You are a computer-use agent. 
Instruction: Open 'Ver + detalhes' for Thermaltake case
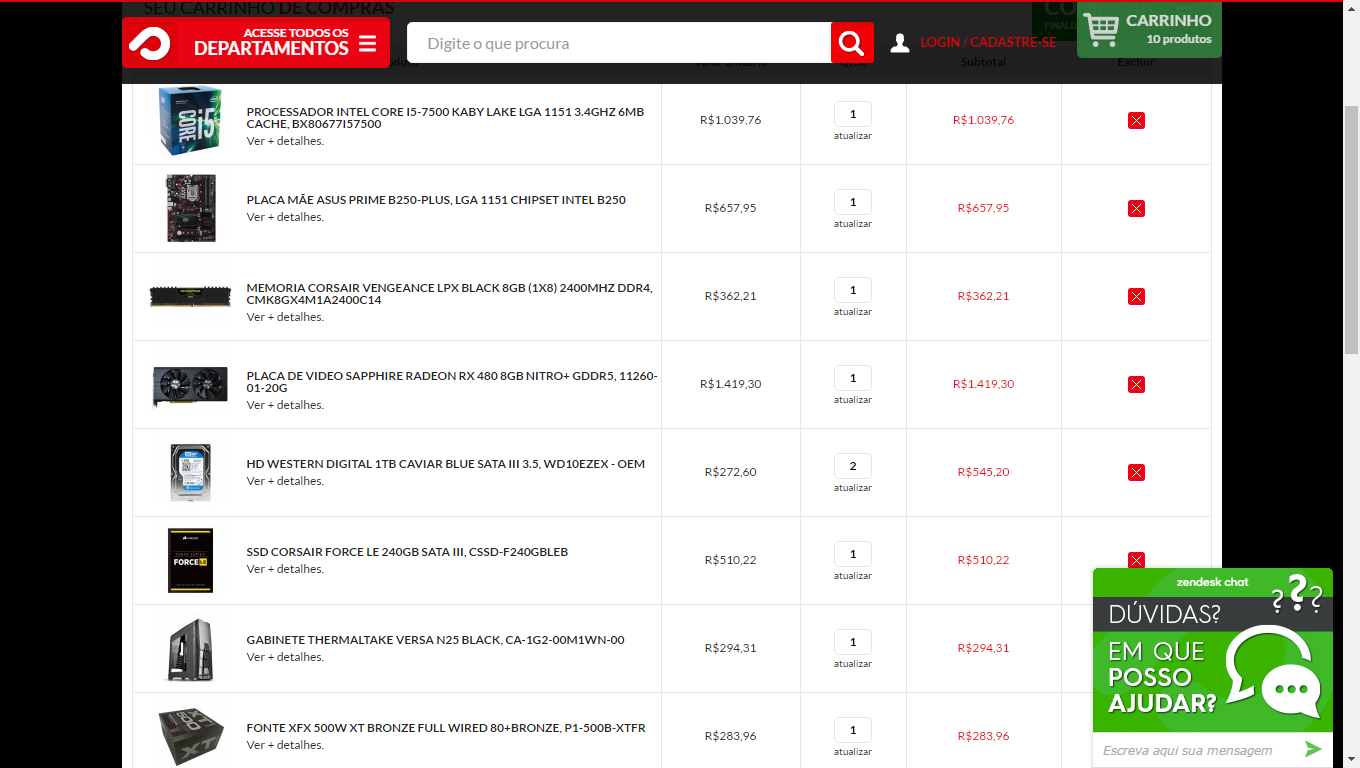[x=285, y=657]
